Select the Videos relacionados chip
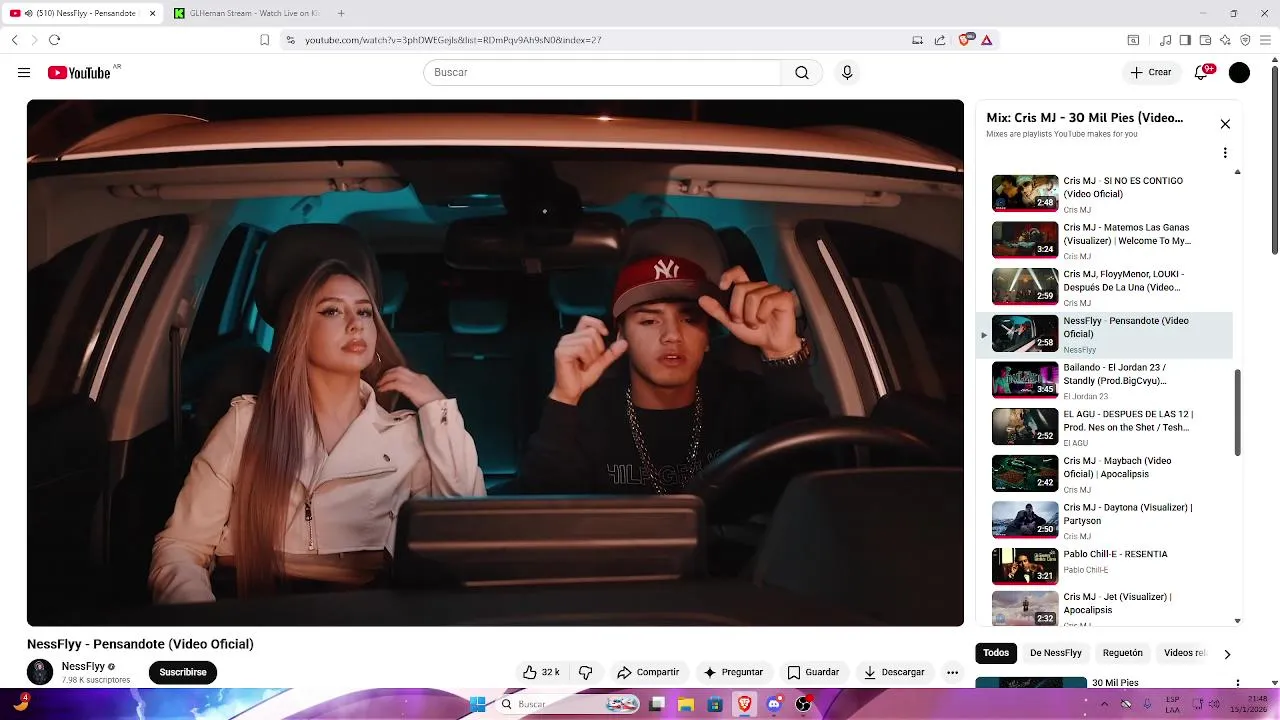Screen dimensions: 1280x720 1185,653
